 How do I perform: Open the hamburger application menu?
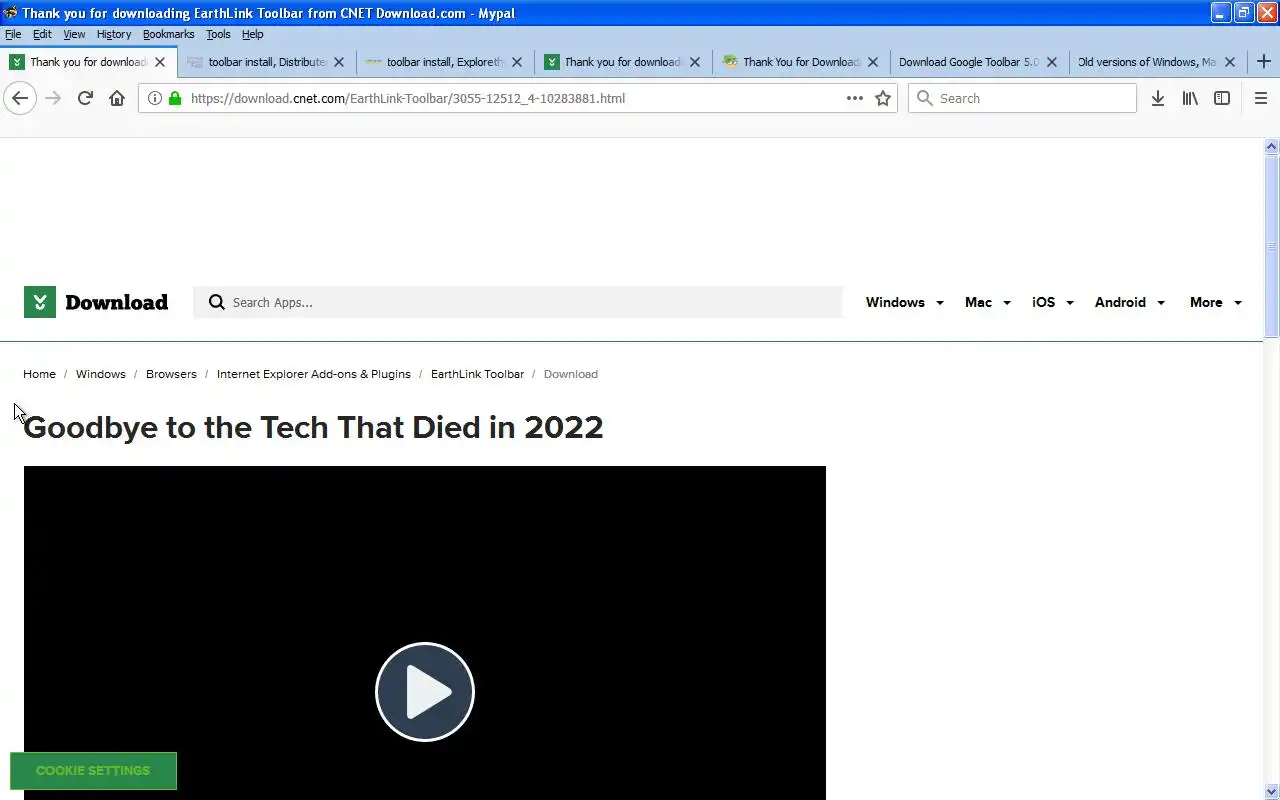[x=1260, y=98]
